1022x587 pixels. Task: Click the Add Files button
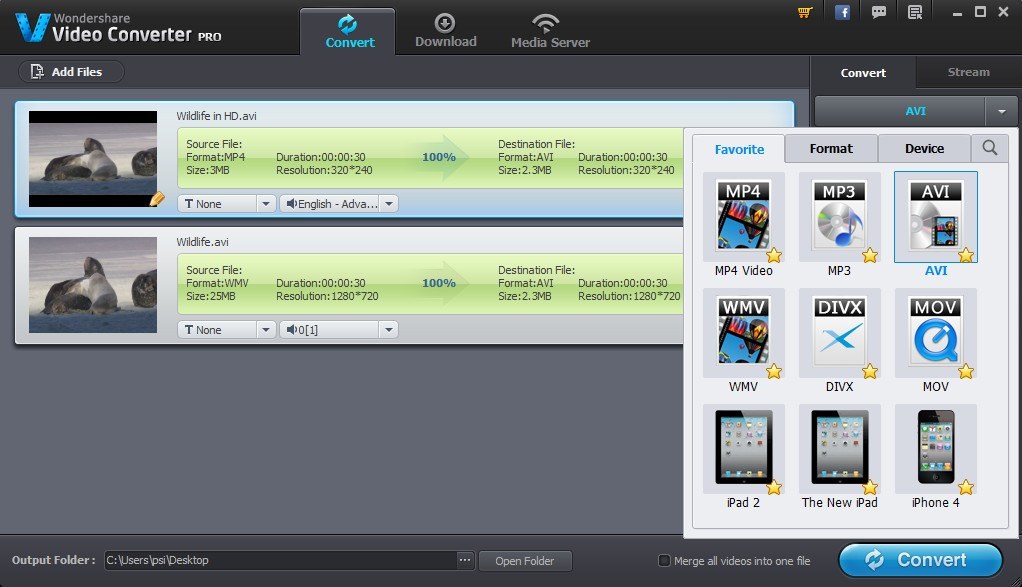click(x=70, y=71)
